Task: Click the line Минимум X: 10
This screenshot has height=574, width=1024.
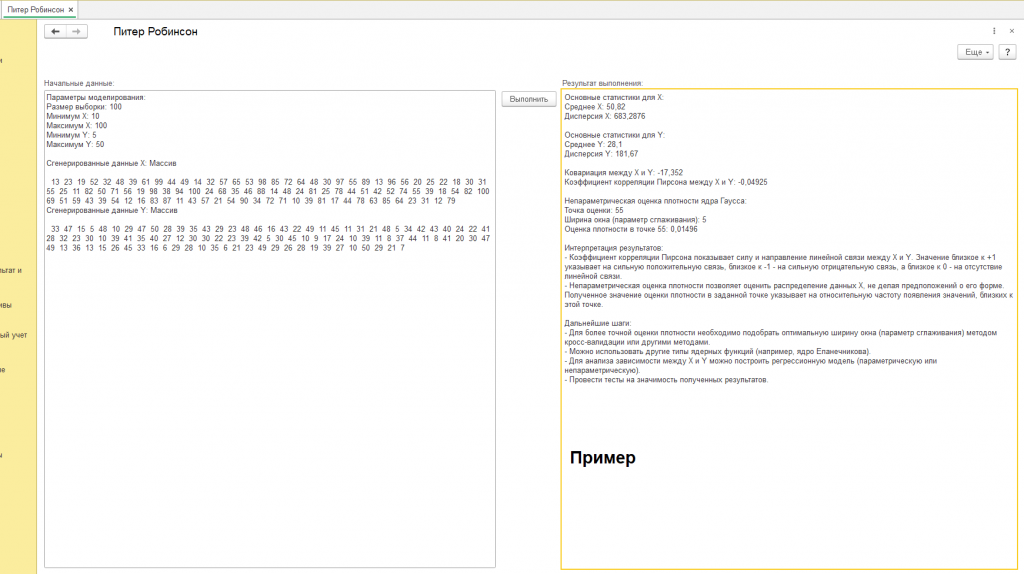Action: (72, 116)
